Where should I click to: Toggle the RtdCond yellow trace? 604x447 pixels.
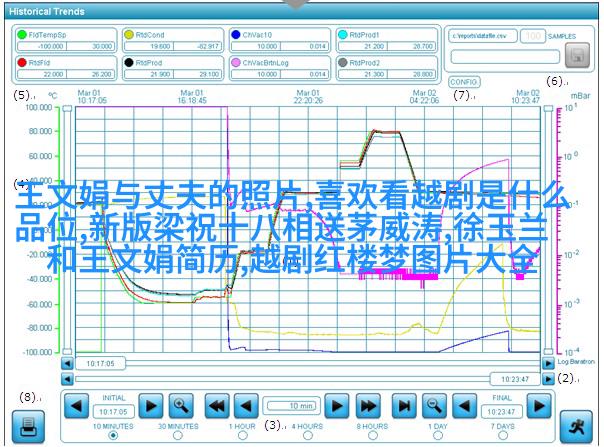point(129,35)
